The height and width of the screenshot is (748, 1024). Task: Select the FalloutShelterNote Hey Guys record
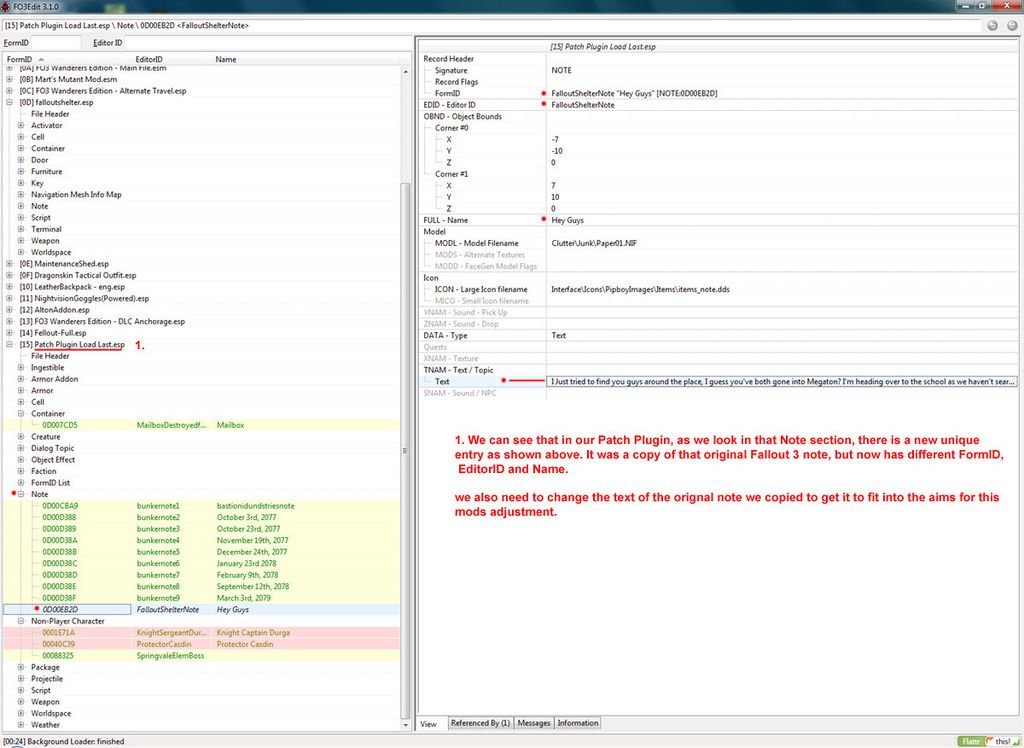pyautogui.click(x=202, y=610)
